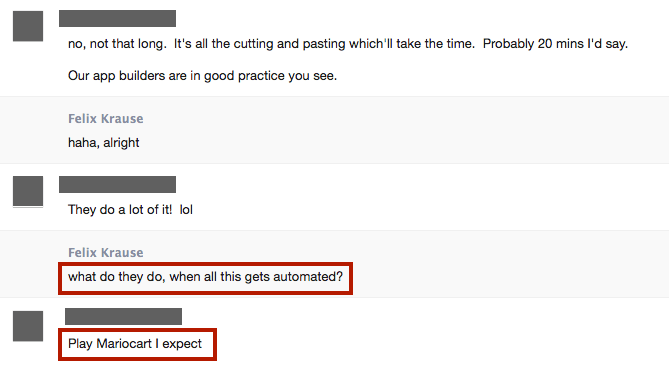Image resolution: width=669 pixels, height=380 pixels.
Task: Click the Felix Krause name above the automation question
Action: [106, 252]
